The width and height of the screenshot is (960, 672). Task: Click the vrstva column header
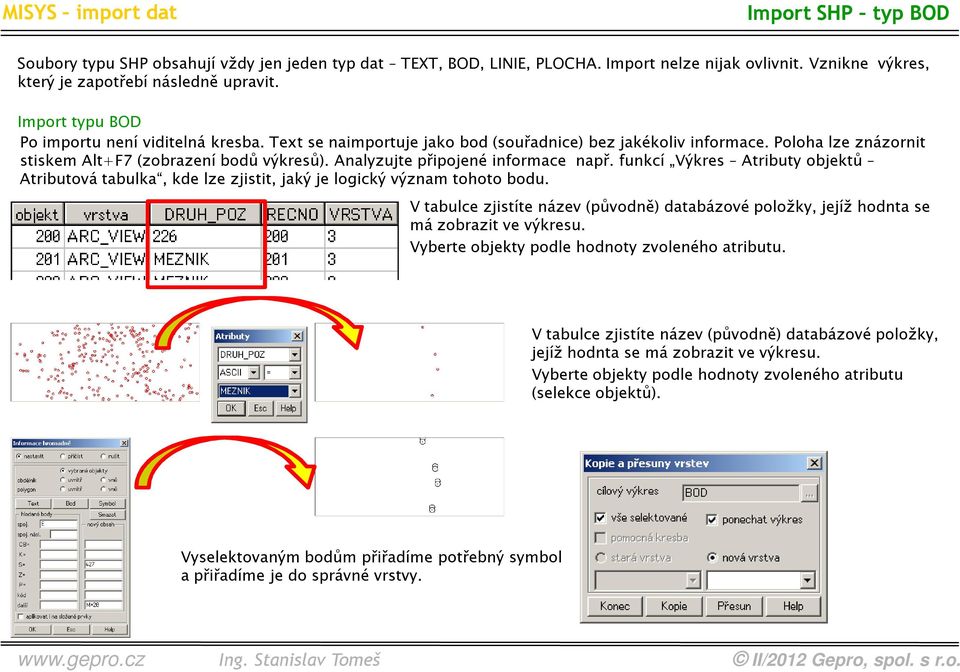(106, 214)
